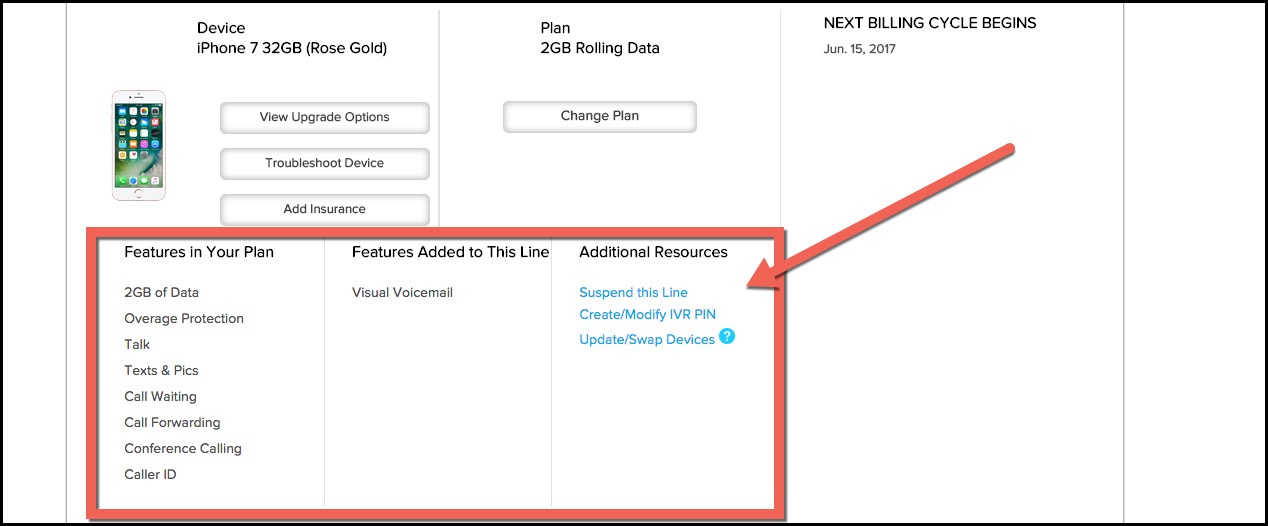The width and height of the screenshot is (1268, 526).
Task: Open View Upgrade Options
Action: coord(325,117)
